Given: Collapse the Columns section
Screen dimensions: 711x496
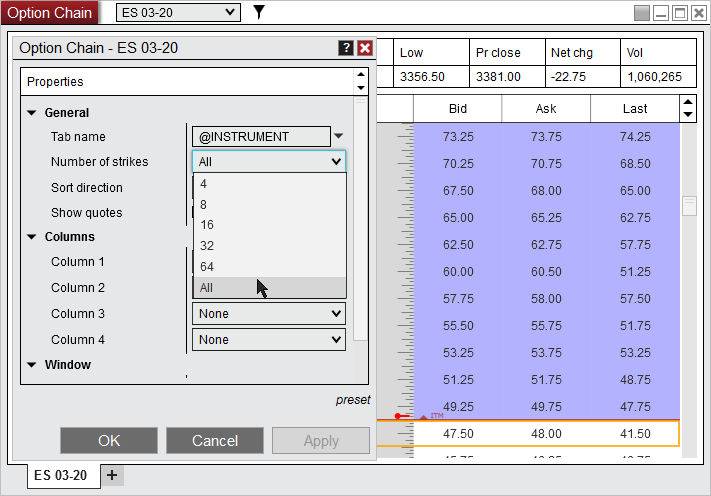Looking at the screenshot, I should click(32, 237).
